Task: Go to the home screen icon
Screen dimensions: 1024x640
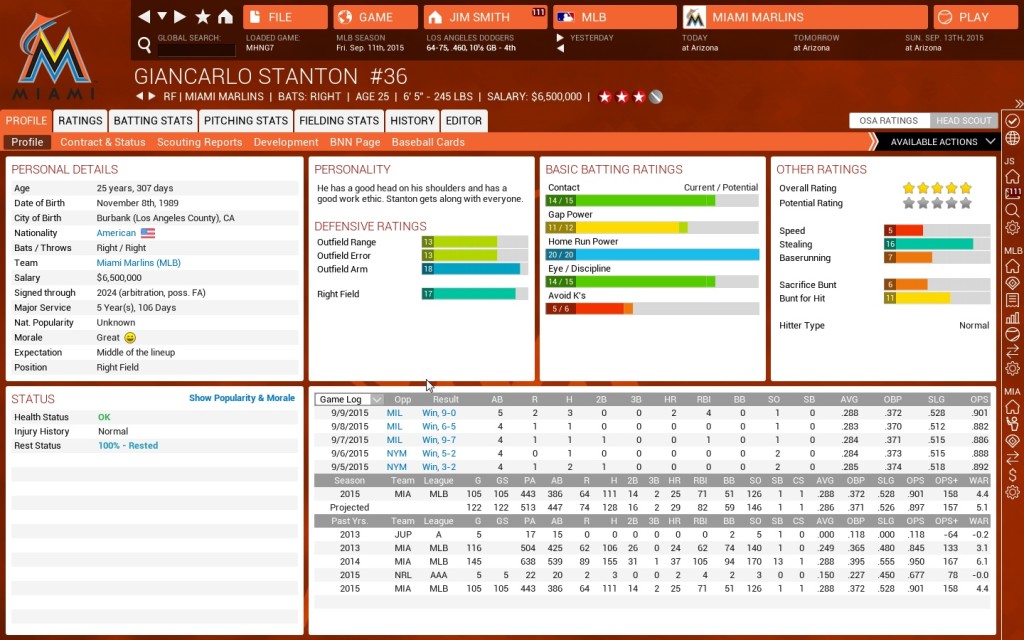Action: click(x=225, y=17)
